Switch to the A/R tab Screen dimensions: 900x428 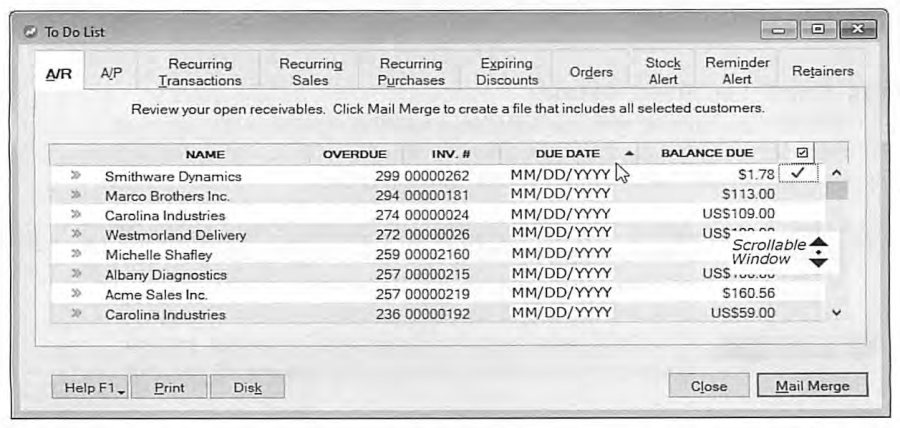59,73
